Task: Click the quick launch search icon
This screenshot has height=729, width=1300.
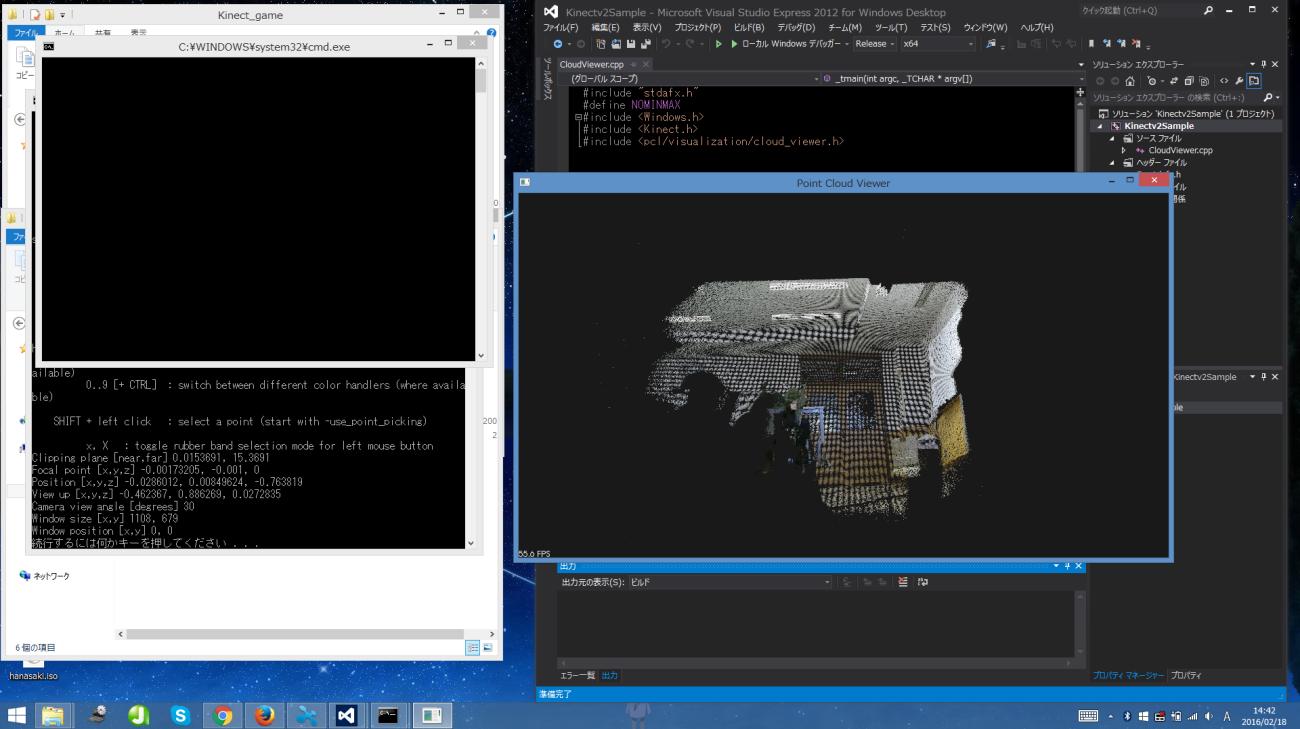Action: pyautogui.click(x=1209, y=11)
